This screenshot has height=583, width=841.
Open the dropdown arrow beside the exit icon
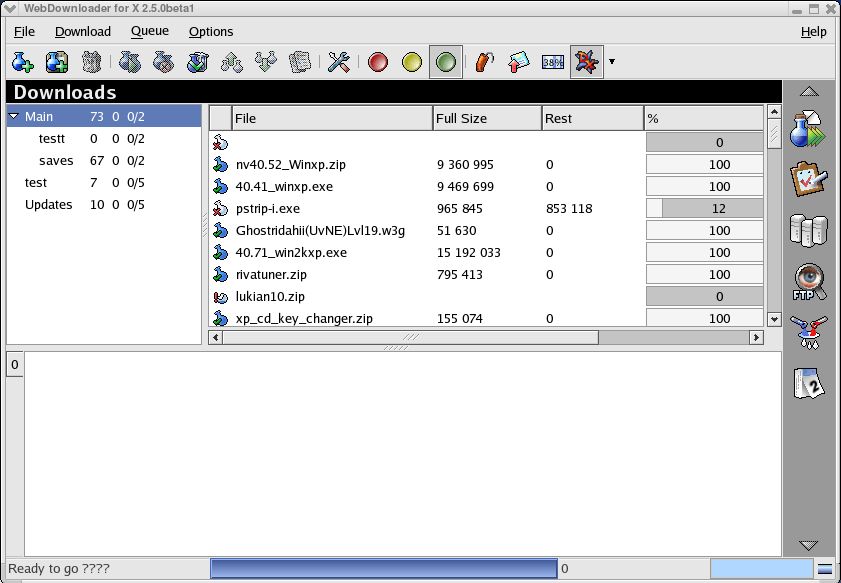[x=610, y=62]
